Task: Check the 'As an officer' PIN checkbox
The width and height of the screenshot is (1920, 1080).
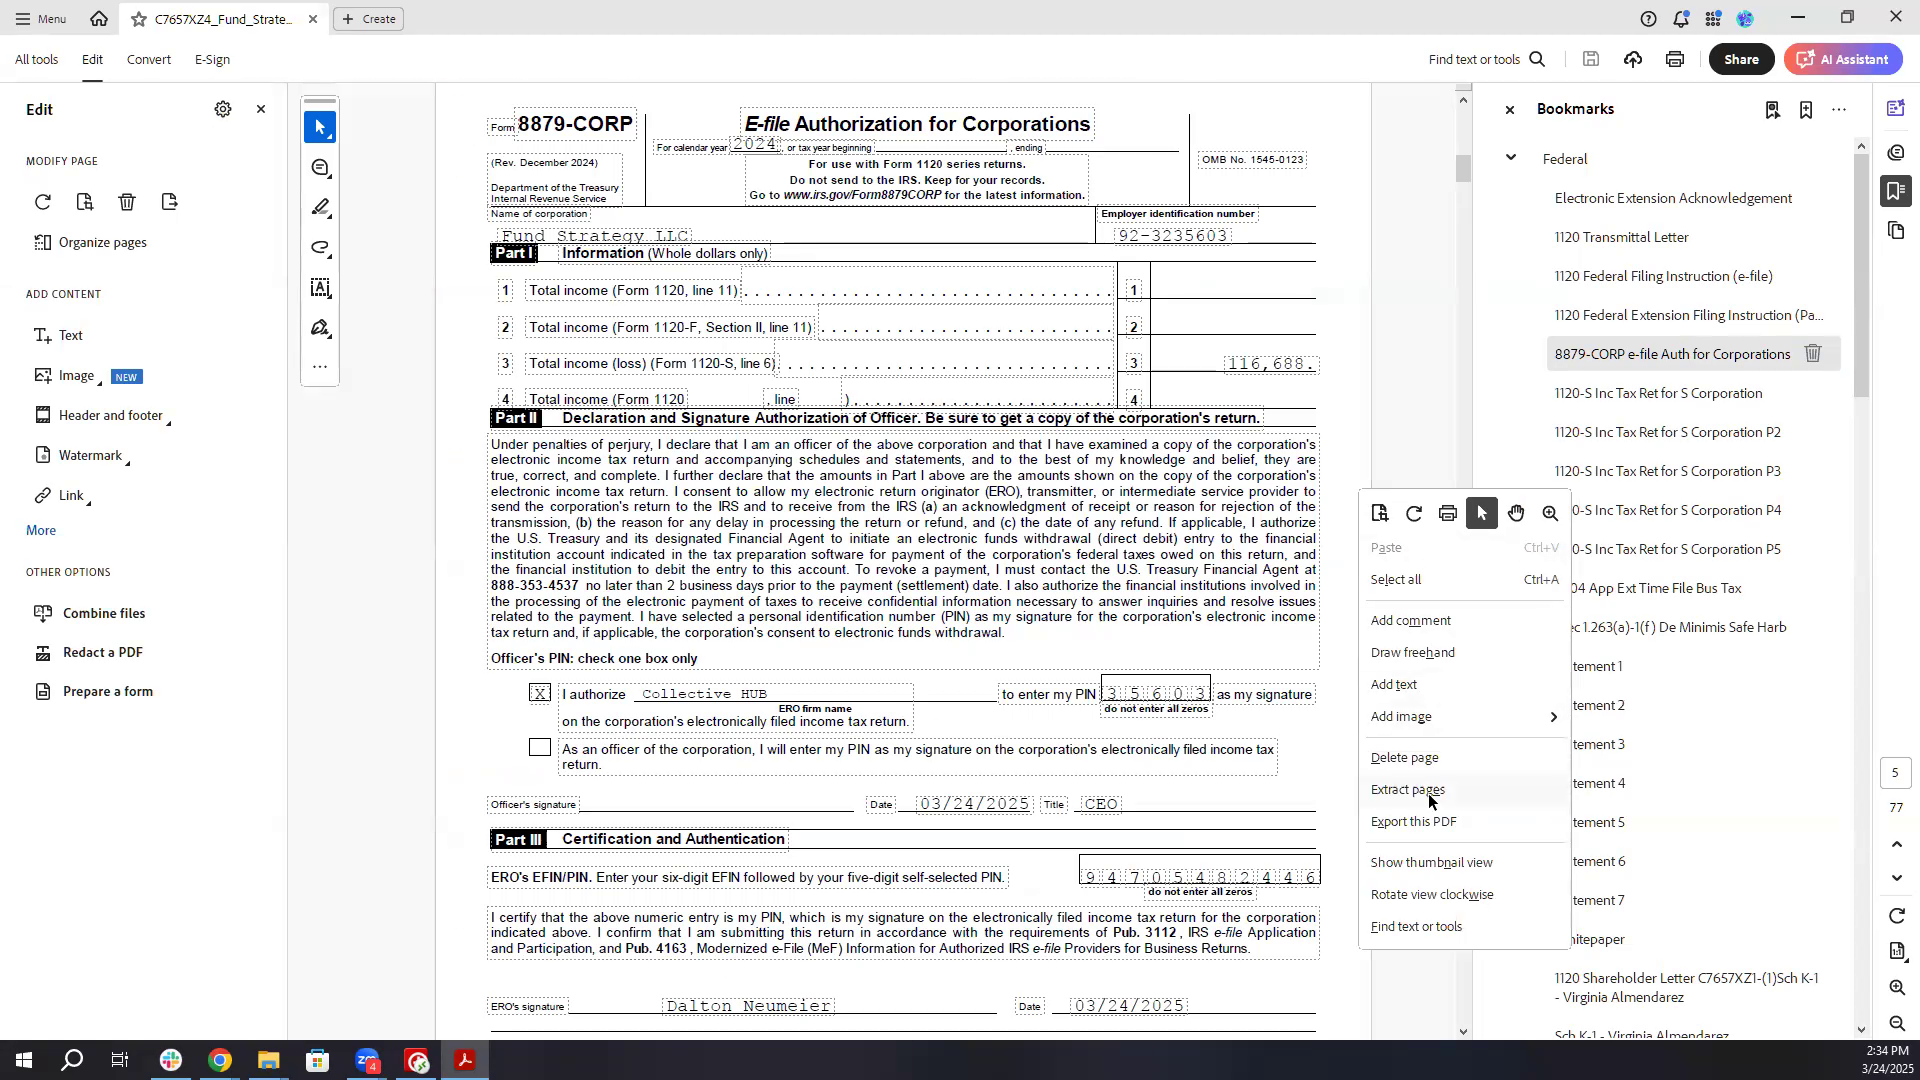Action: click(x=540, y=748)
